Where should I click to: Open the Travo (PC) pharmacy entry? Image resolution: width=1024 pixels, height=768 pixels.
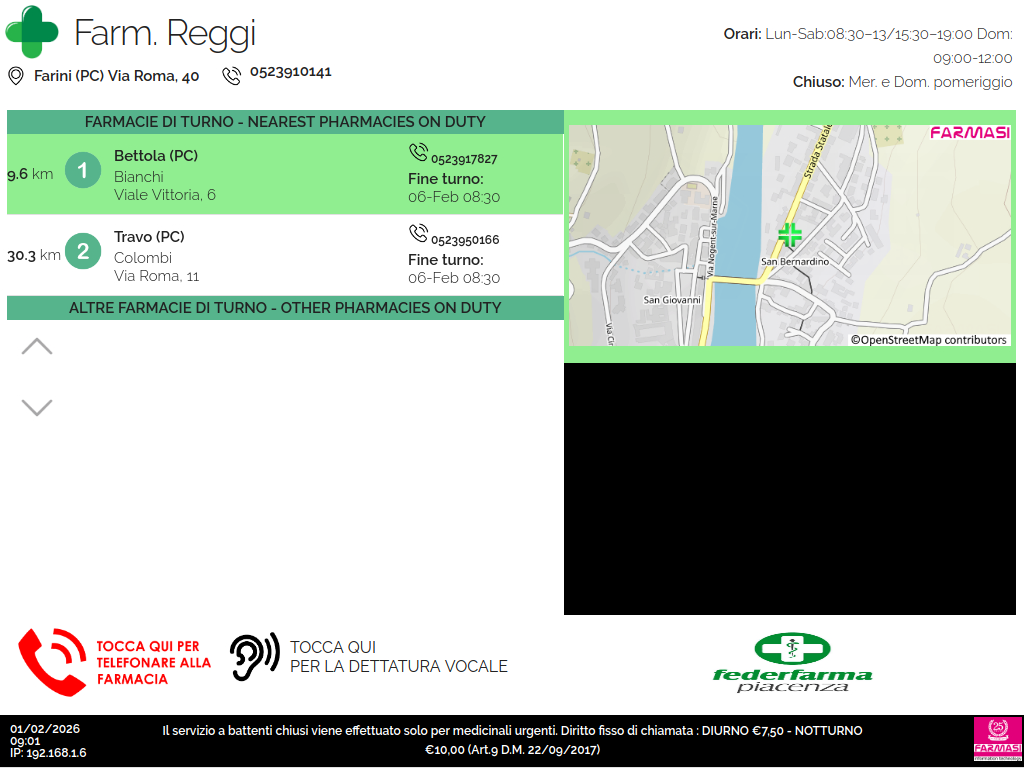(149, 237)
